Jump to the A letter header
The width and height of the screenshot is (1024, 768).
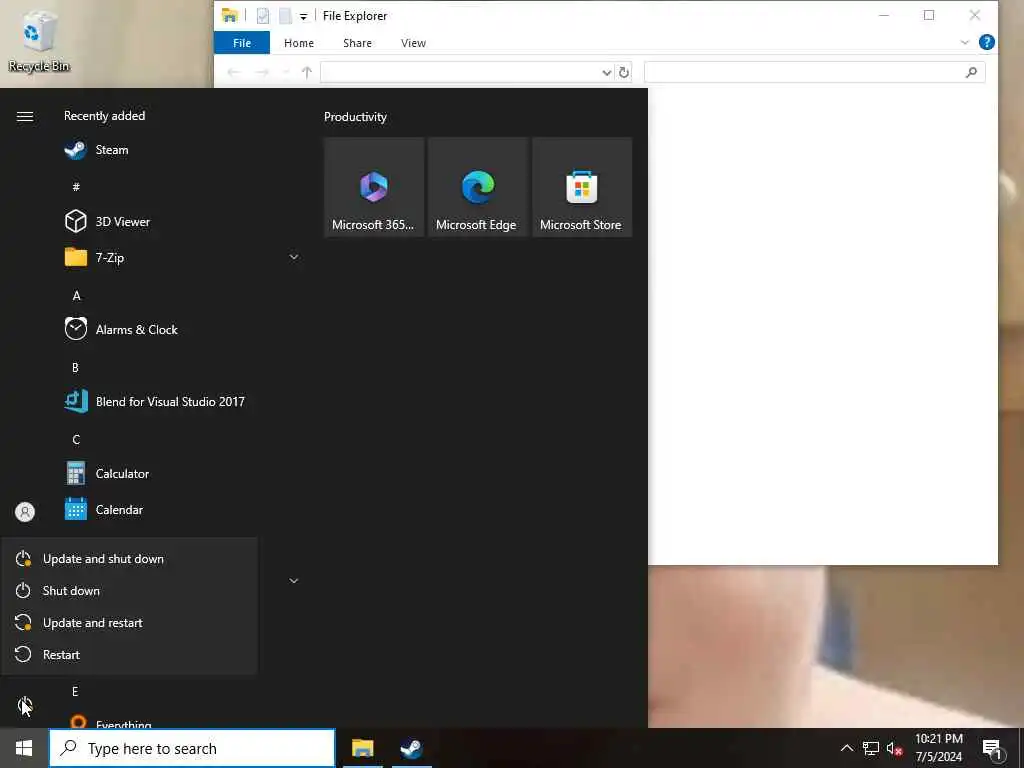click(x=76, y=296)
